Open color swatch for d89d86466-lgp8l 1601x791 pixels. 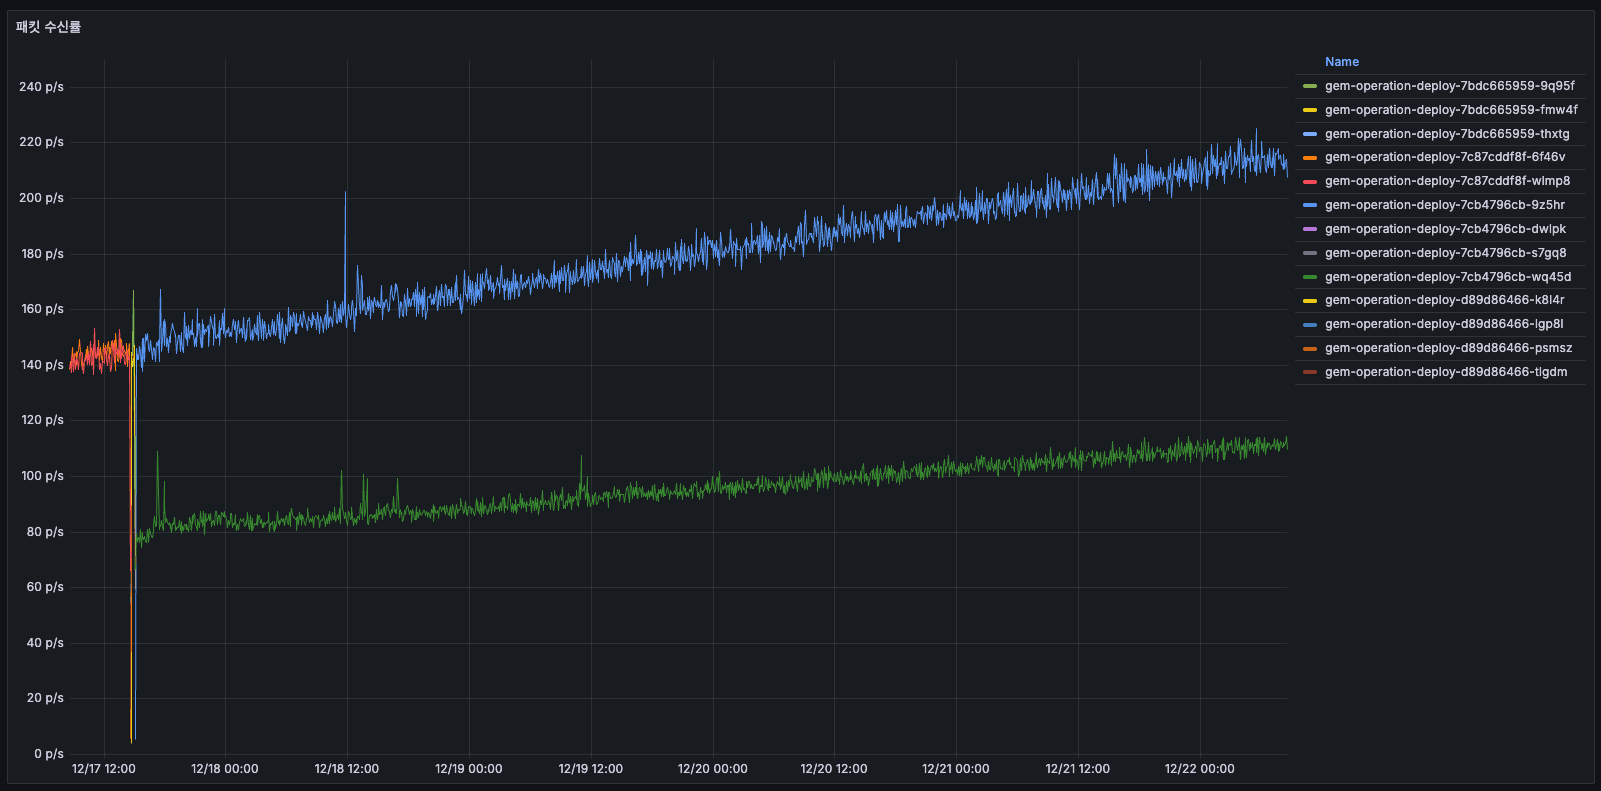click(x=1309, y=324)
